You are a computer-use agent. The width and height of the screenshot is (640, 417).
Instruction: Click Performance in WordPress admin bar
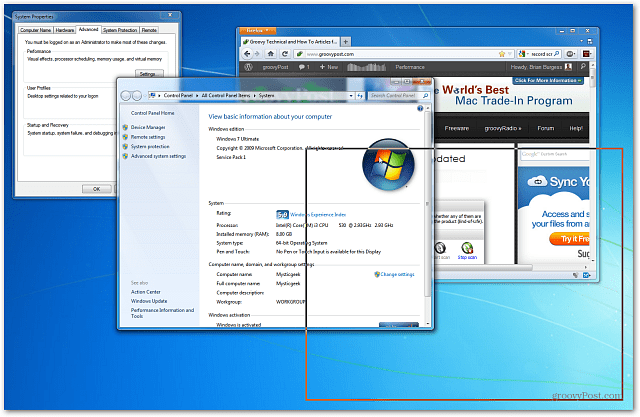tap(410, 67)
